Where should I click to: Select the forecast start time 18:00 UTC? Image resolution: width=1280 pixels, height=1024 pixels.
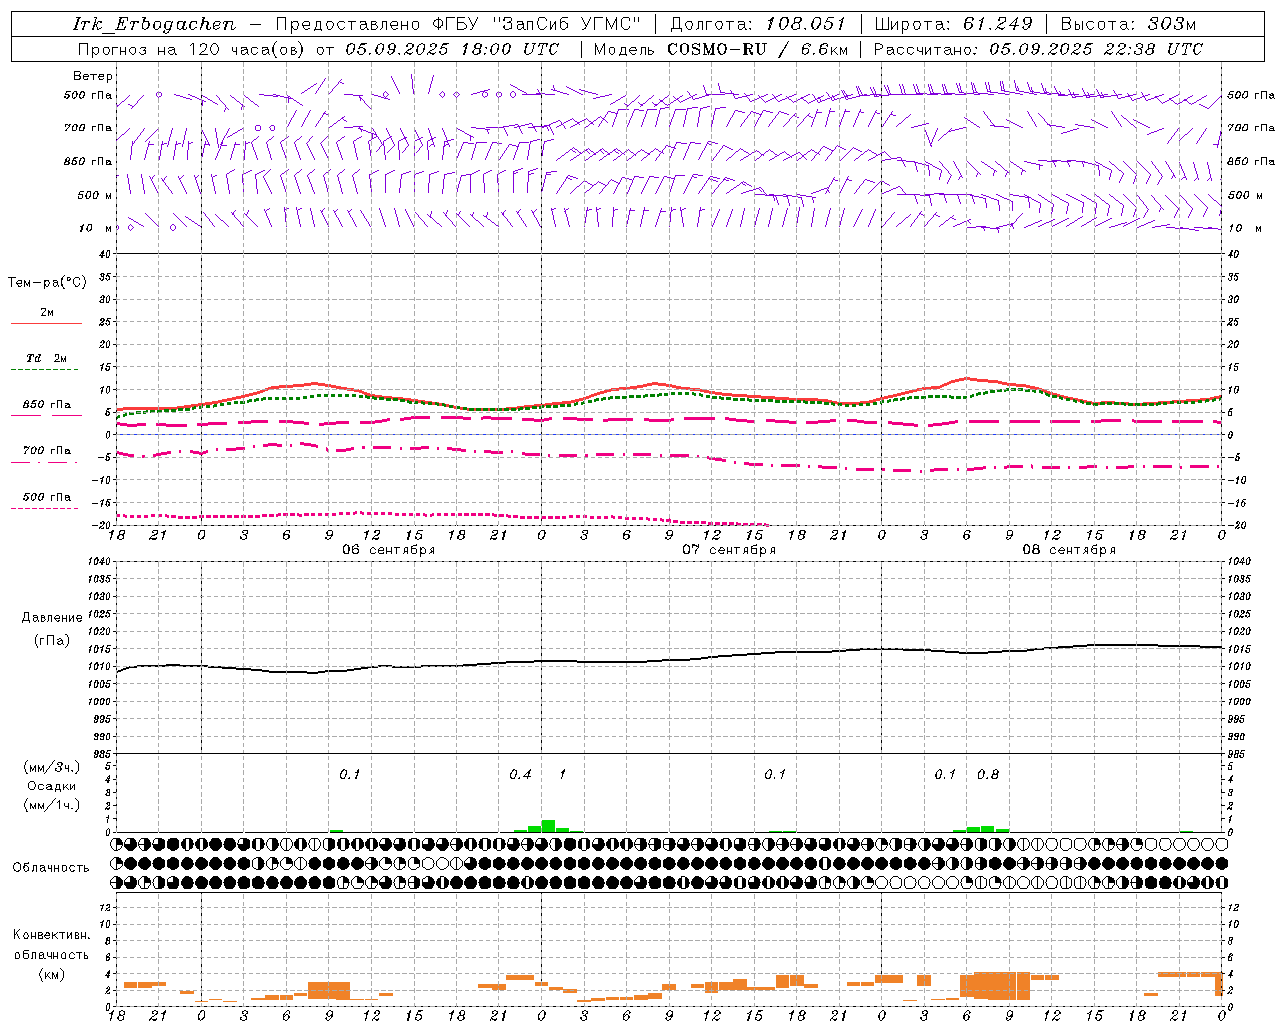pos(489,49)
